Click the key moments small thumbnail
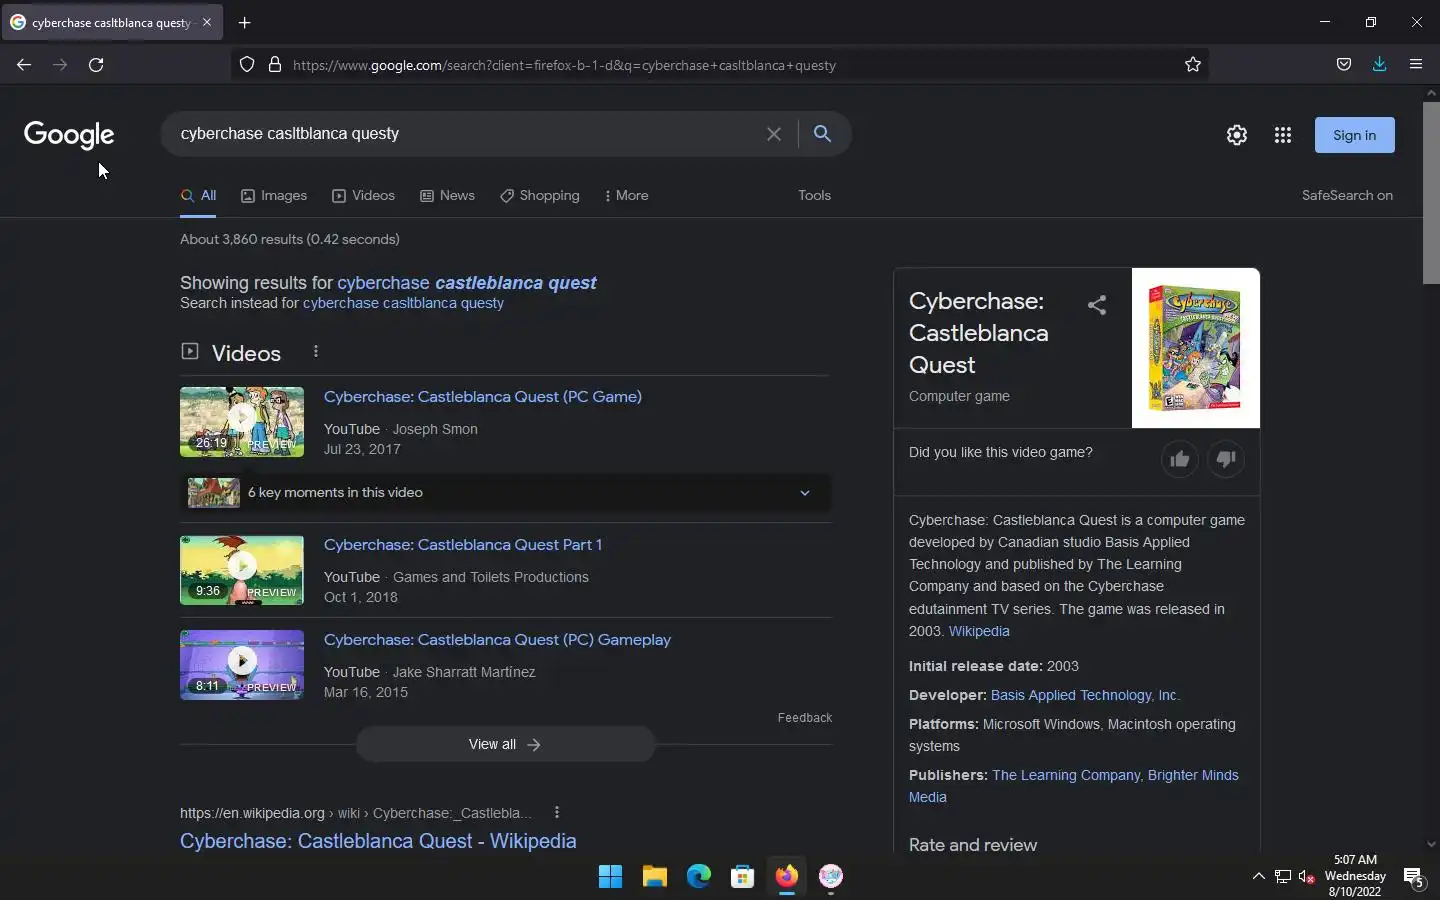The height and width of the screenshot is (900, 1440). click(x=214, y=492)
